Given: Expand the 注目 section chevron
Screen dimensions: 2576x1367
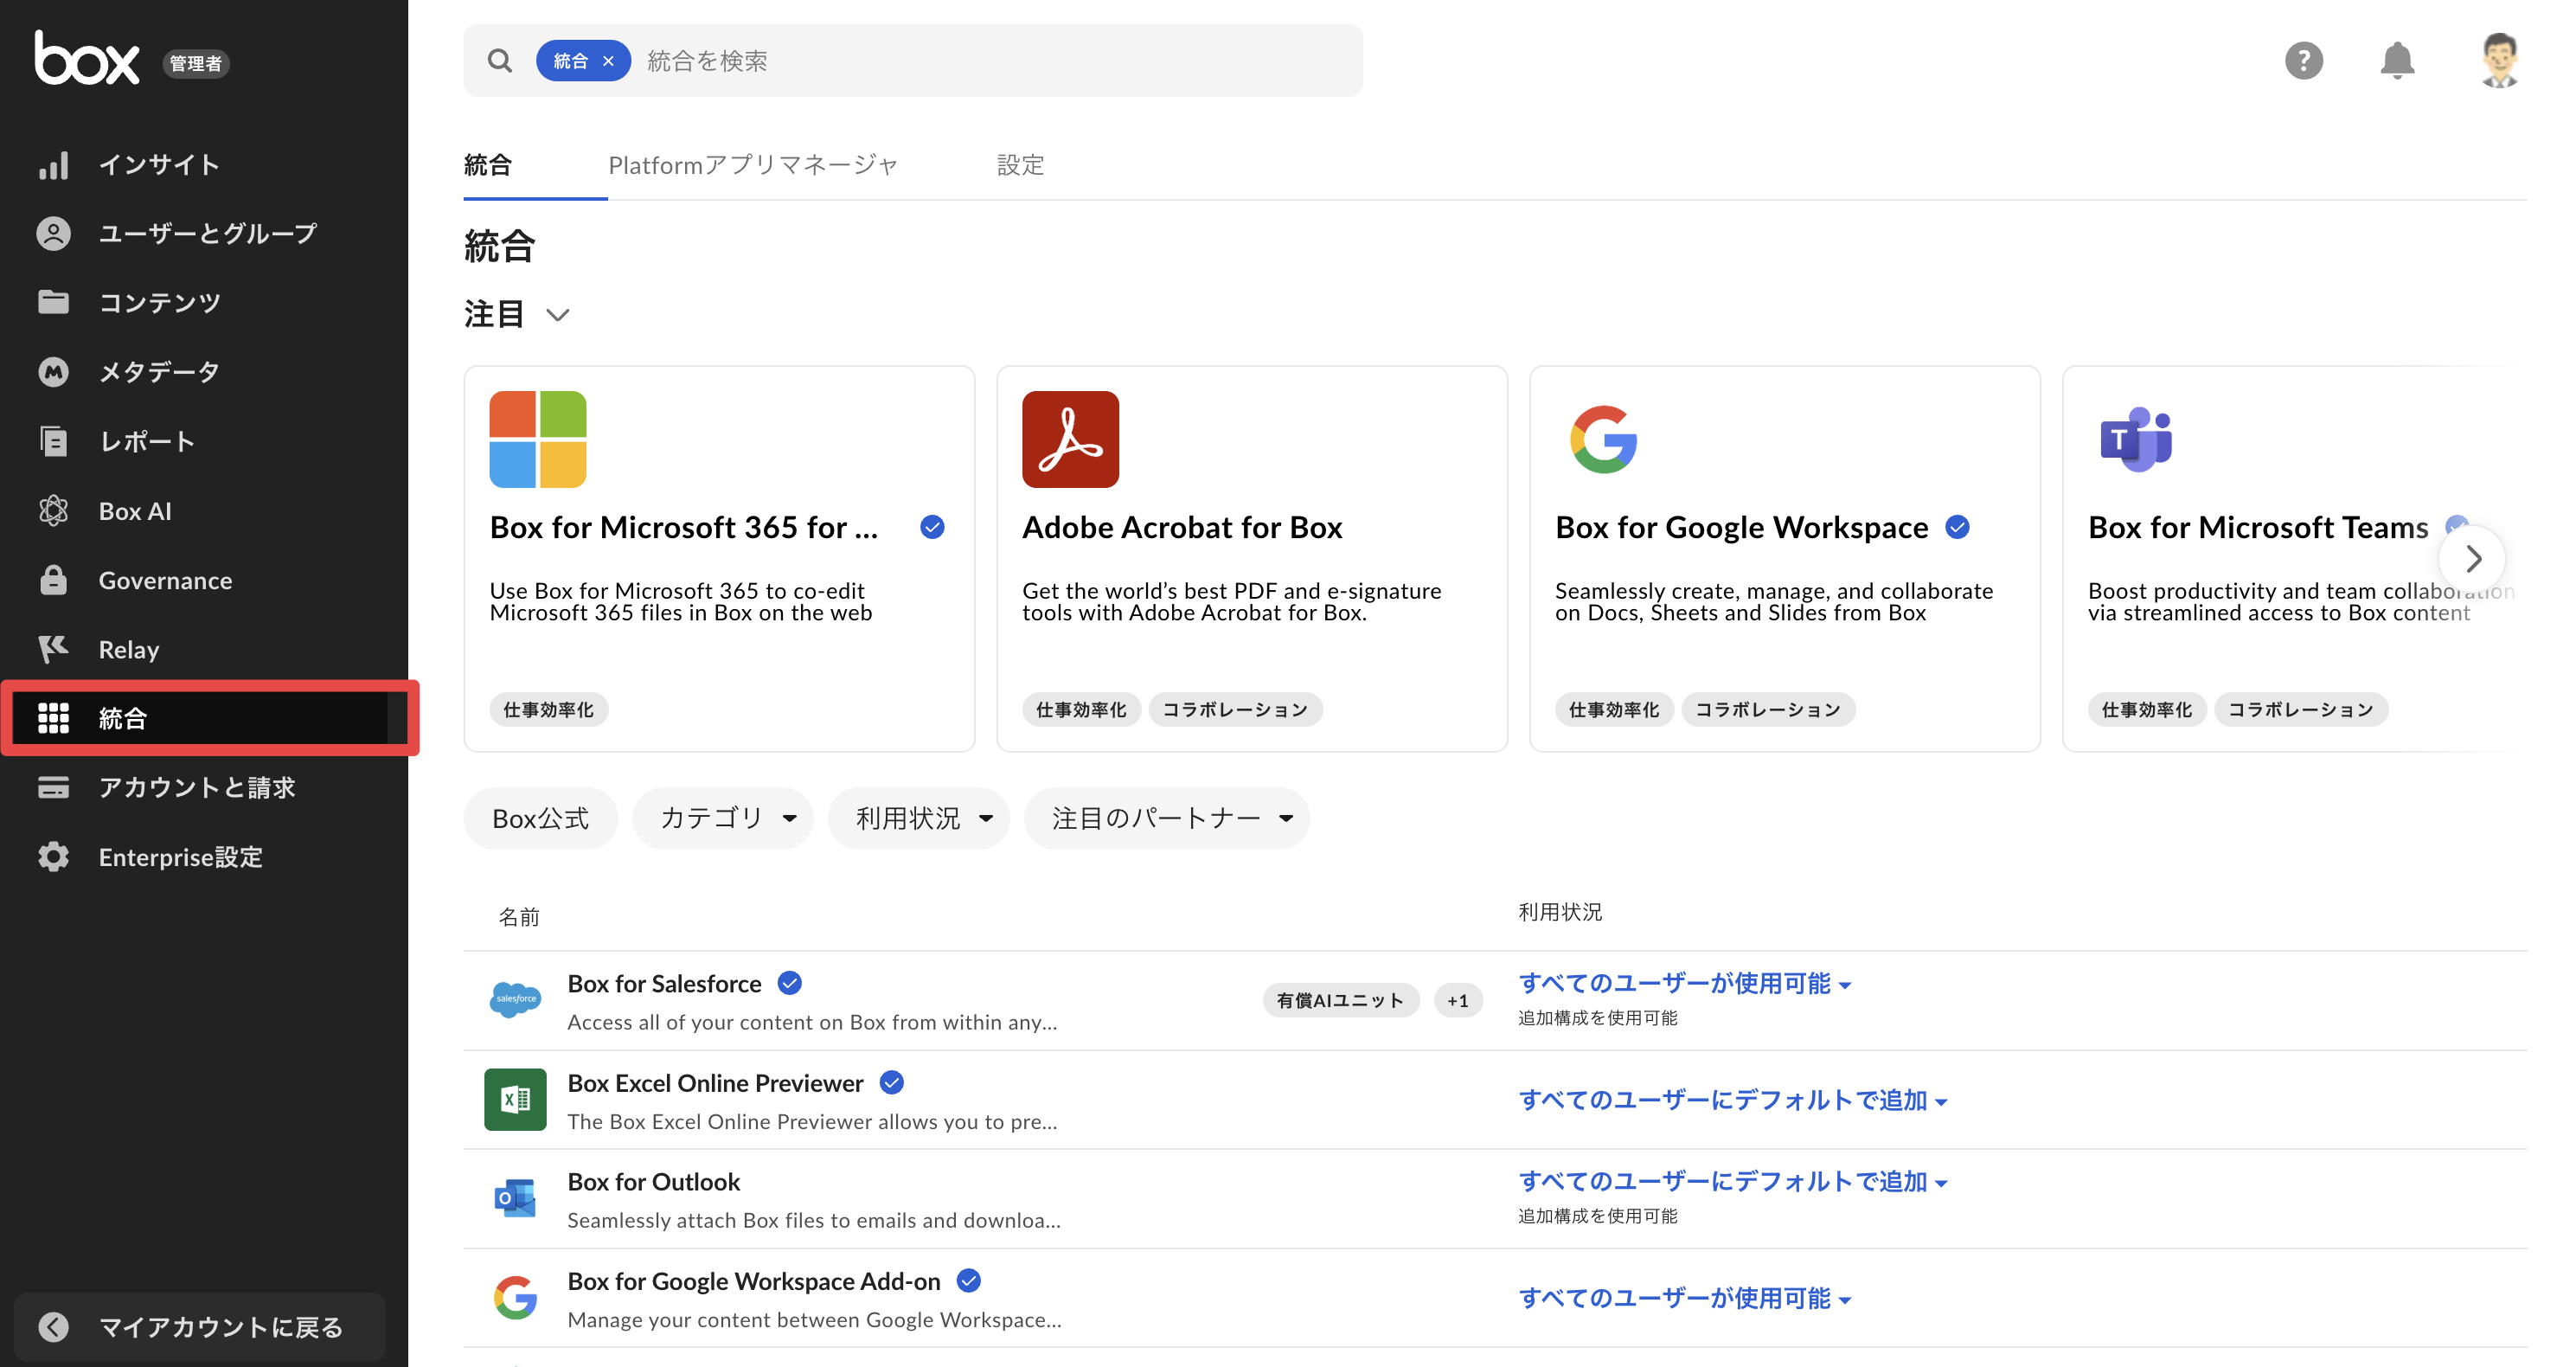Looking at the screenshot, I should [558, 315].
